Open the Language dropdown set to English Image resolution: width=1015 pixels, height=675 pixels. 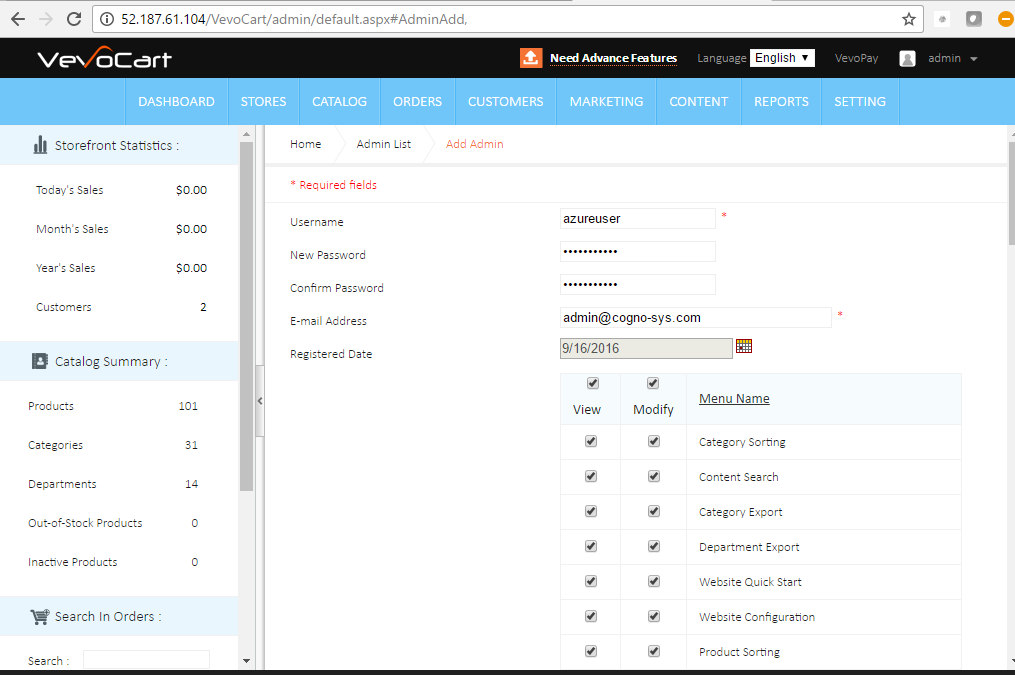click(x=782, y=58)
